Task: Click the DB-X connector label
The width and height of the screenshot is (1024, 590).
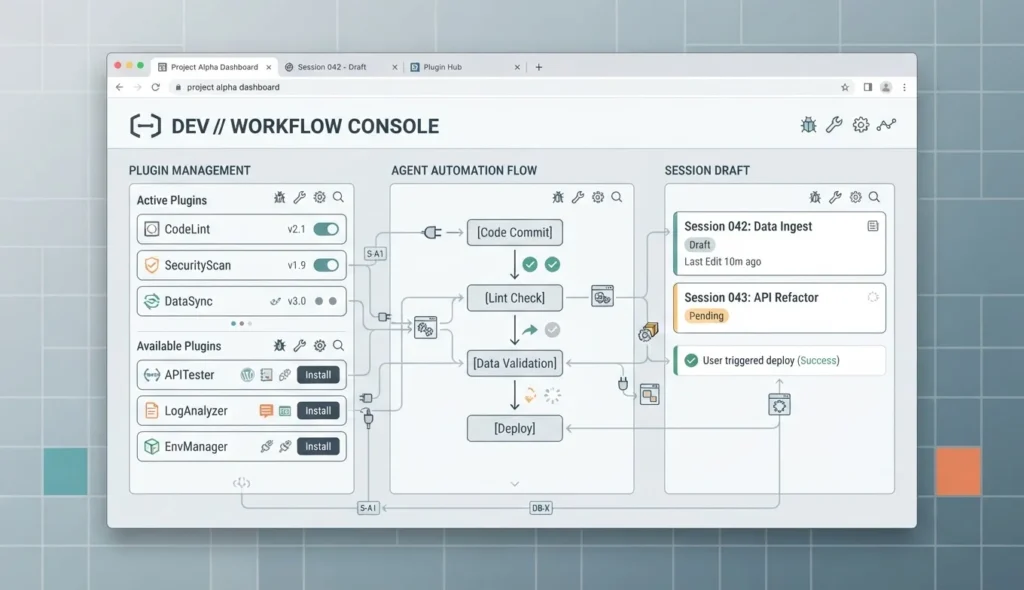Action: pyautogui.click(x=541, y=508)
